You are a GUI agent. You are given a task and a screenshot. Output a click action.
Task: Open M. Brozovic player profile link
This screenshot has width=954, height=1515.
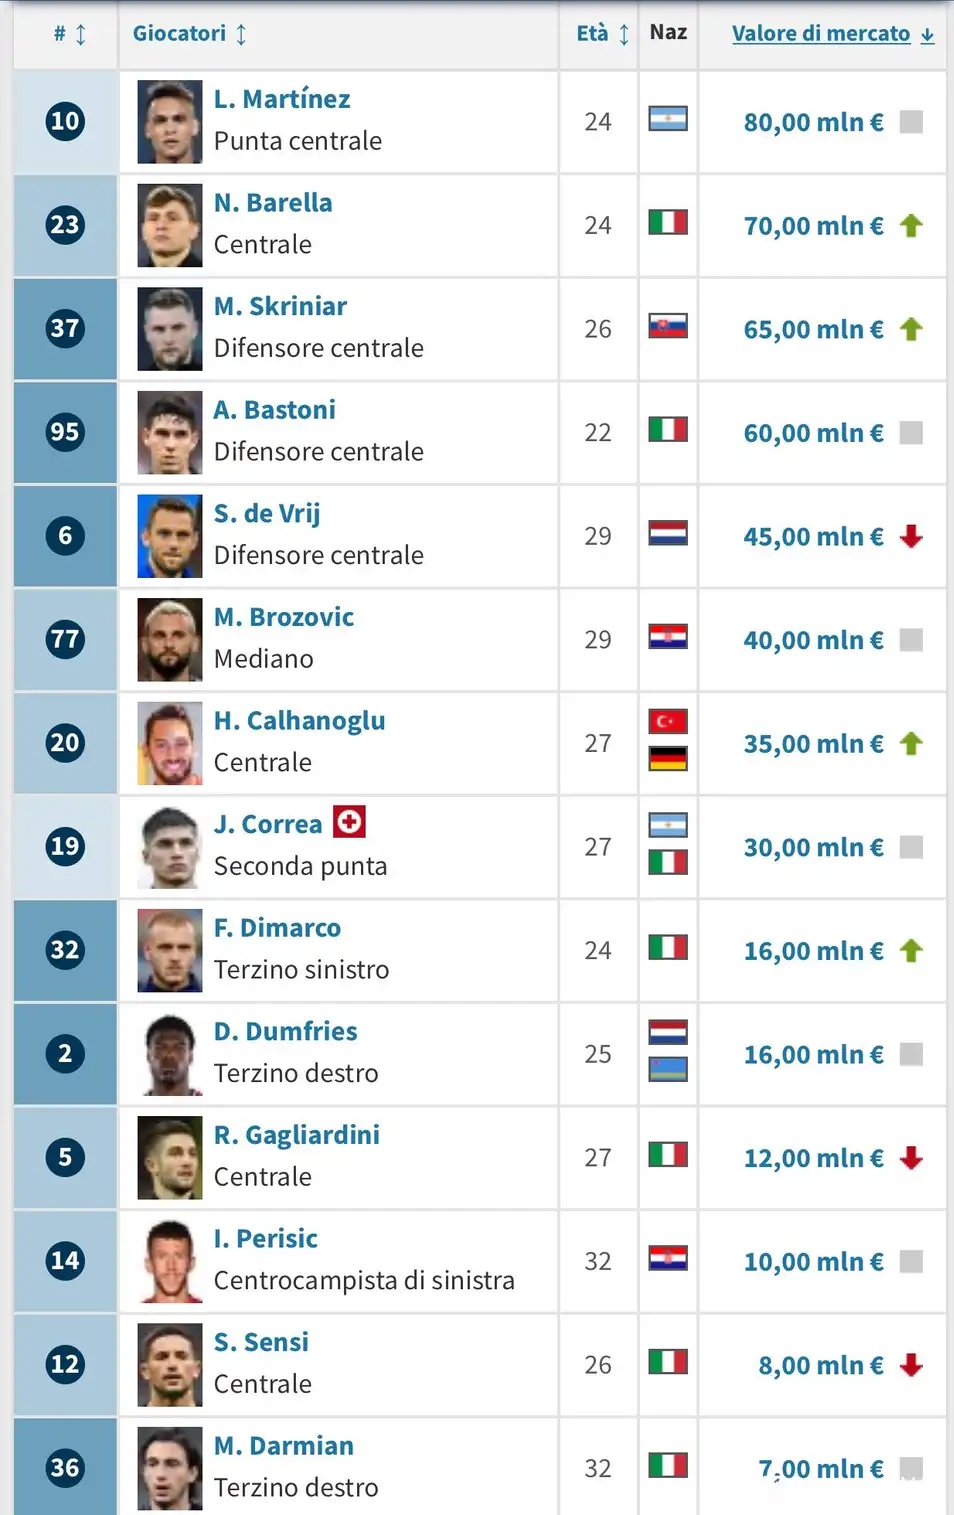(x=283, y=617)
